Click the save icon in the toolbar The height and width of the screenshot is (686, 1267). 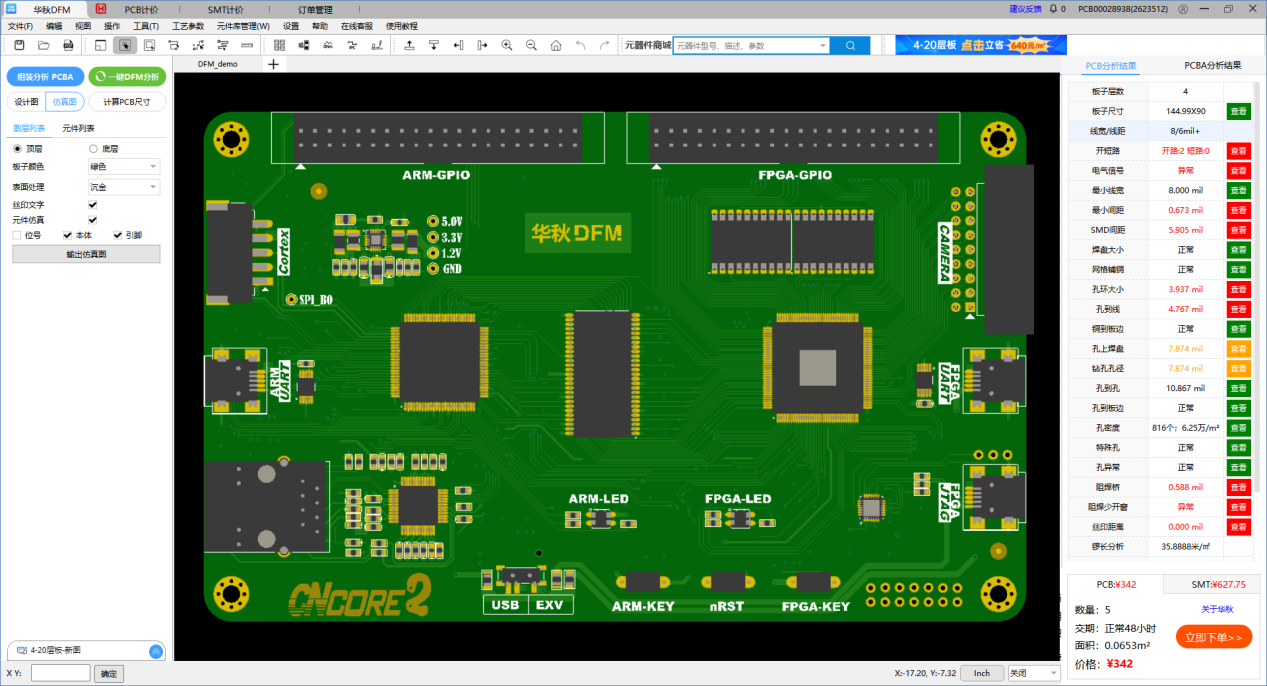tap(19, 45)
